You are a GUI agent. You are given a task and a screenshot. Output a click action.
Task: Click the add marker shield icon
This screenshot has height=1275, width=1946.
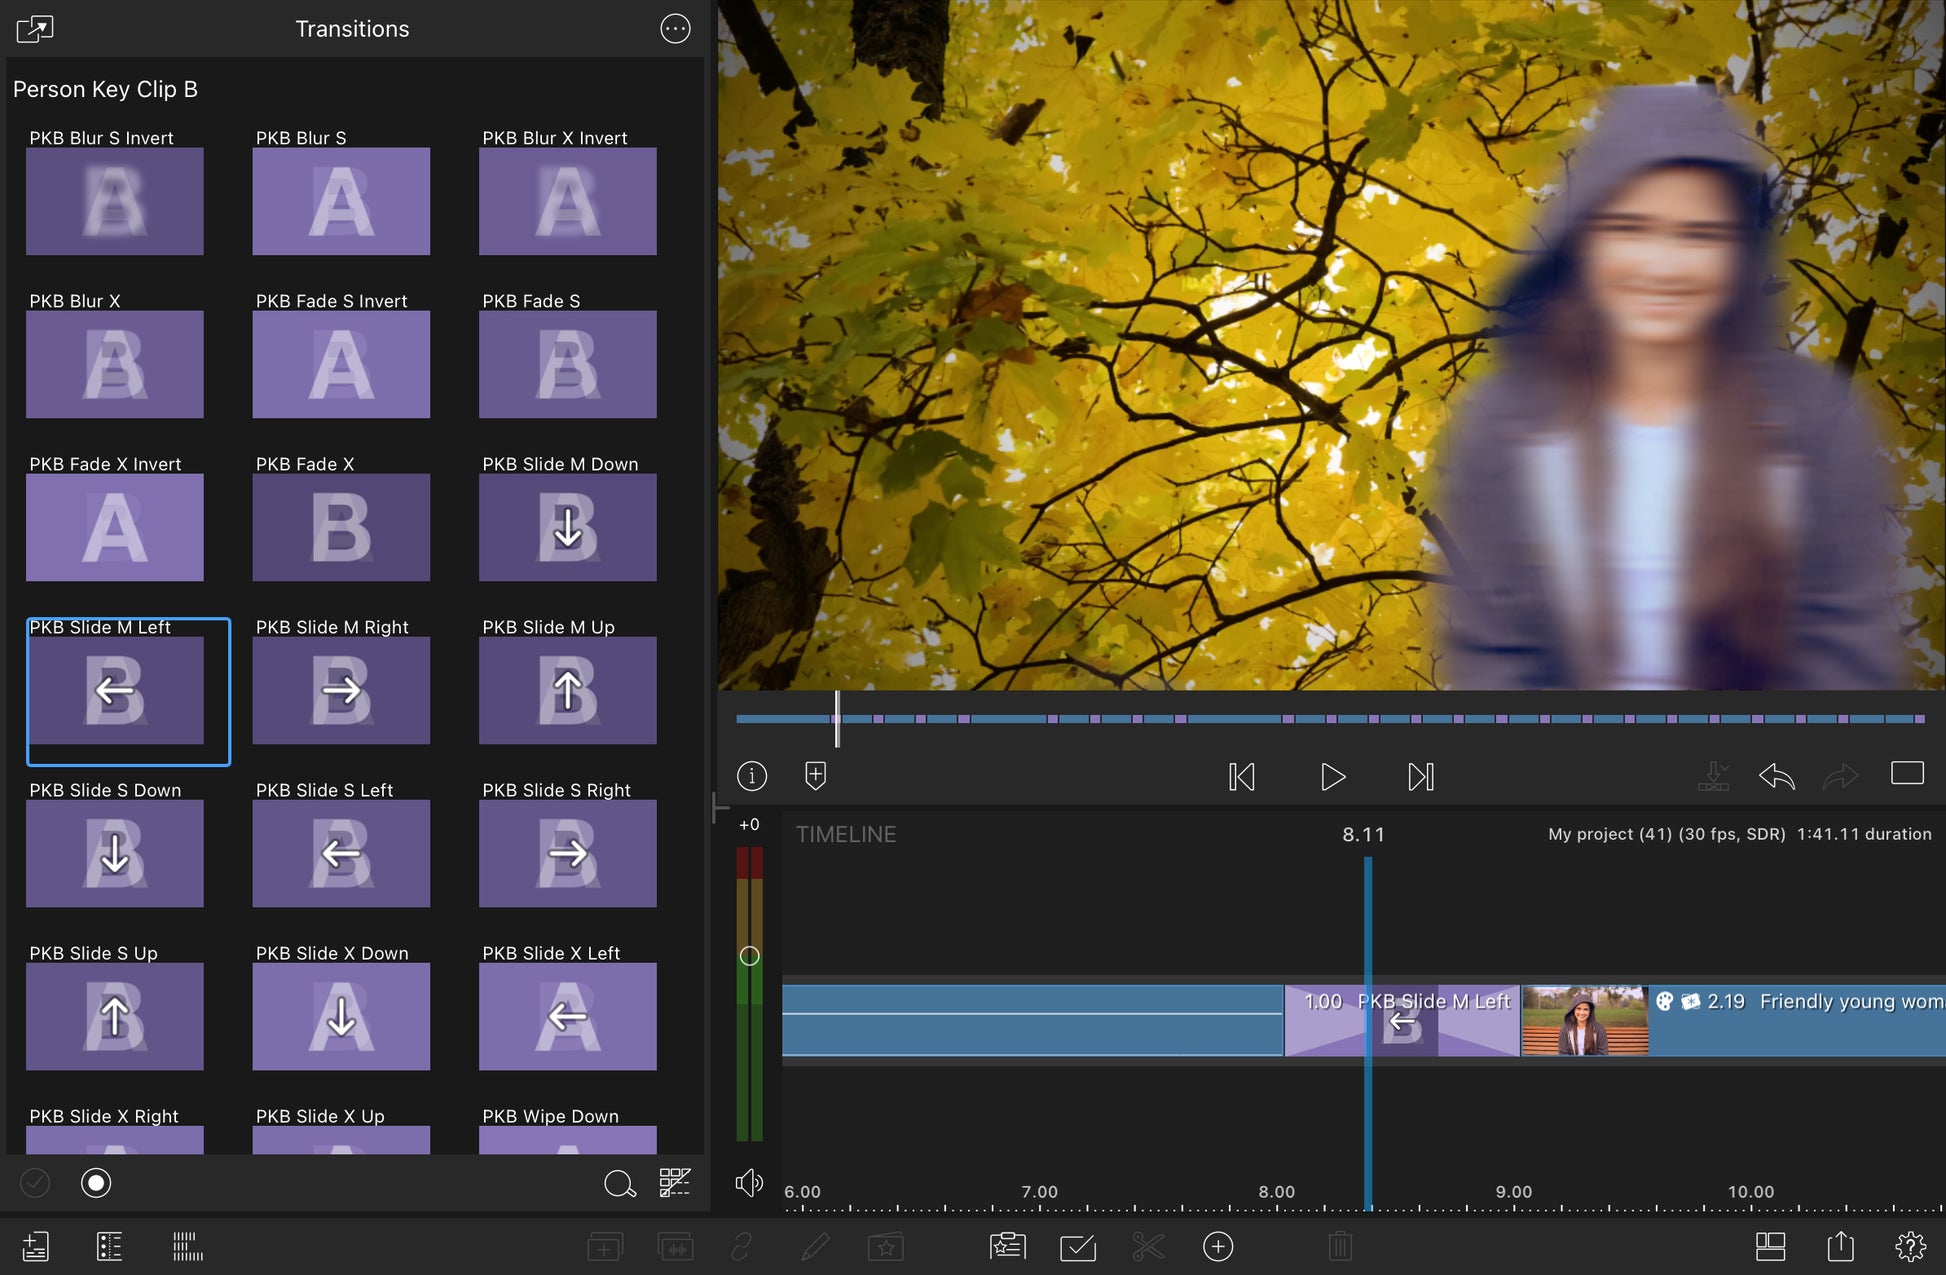coord(815,776)
